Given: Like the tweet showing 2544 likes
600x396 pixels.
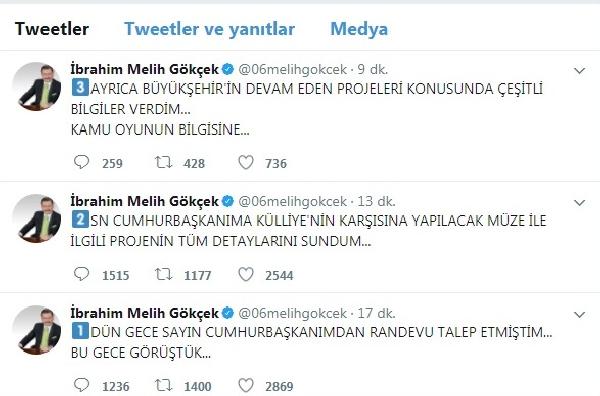Looking at the screenshot, I should (246, 274).
